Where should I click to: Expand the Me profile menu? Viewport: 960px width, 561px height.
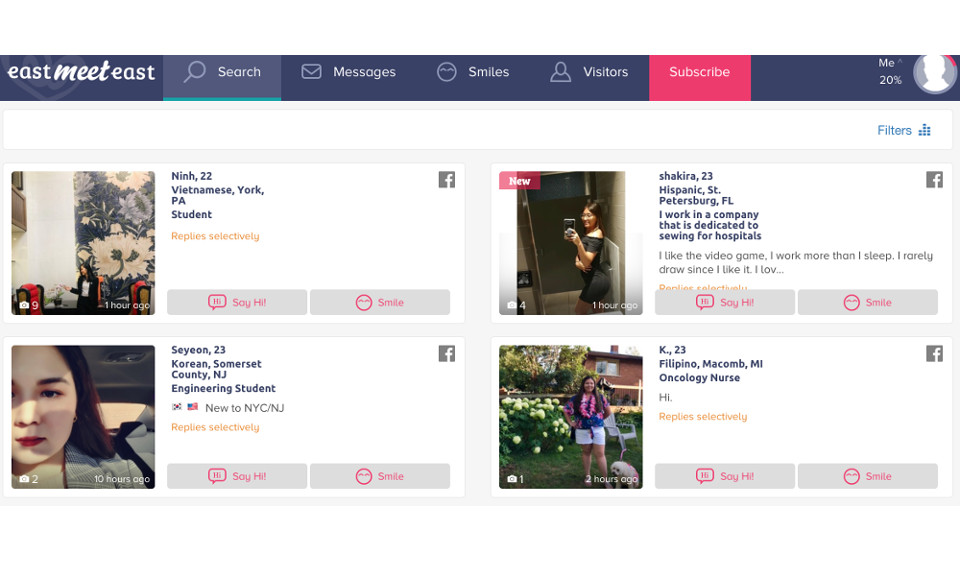pos(889,71)
